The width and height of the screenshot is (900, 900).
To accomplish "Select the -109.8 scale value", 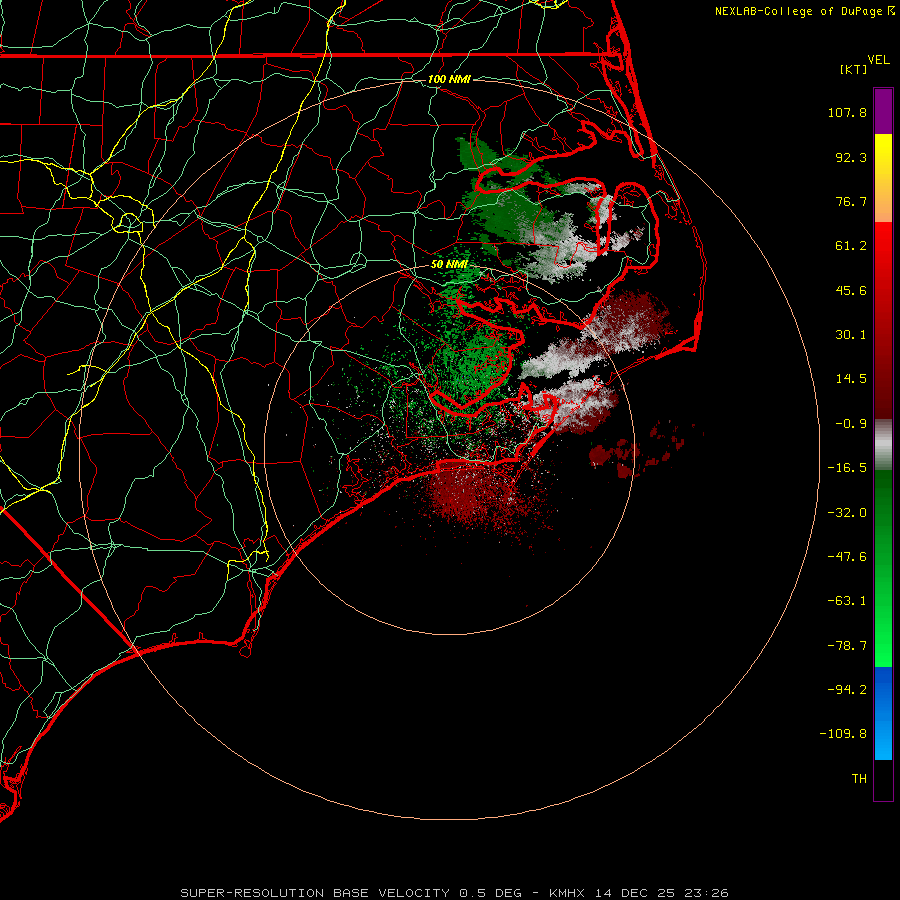I will pos(844,734).
